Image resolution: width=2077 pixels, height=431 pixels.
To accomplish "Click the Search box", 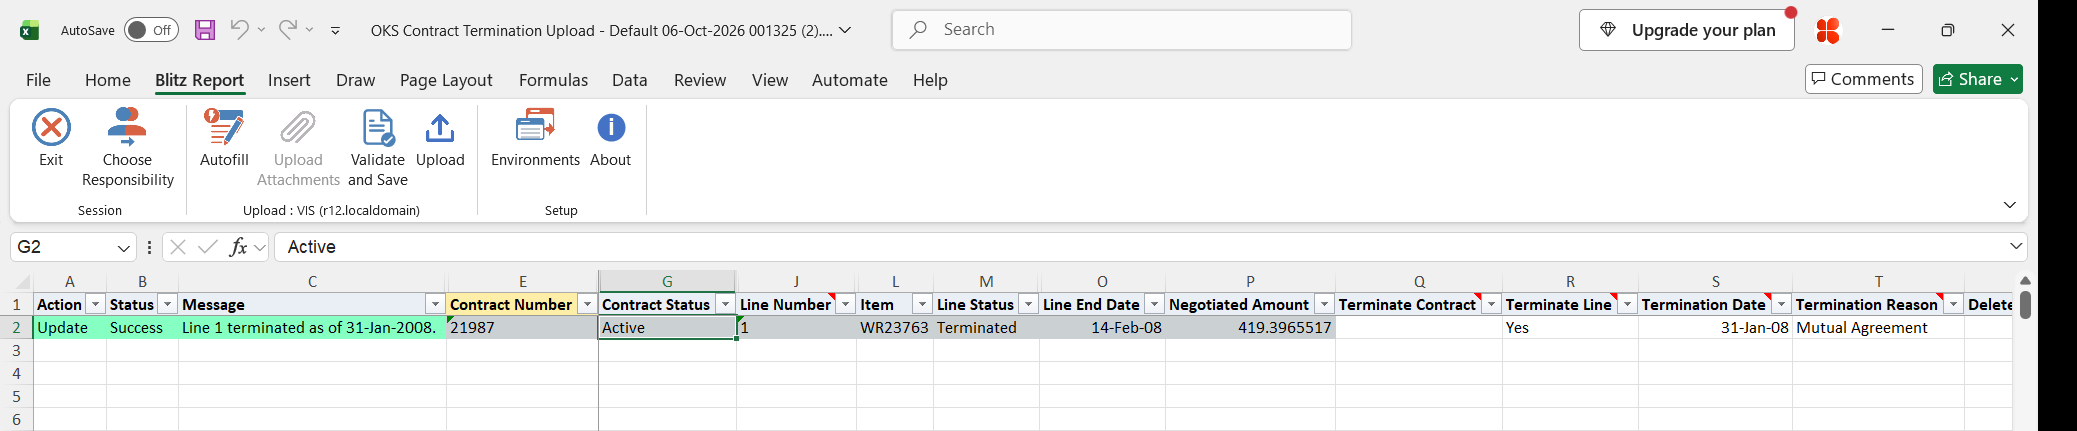I will pos(1121,30).
